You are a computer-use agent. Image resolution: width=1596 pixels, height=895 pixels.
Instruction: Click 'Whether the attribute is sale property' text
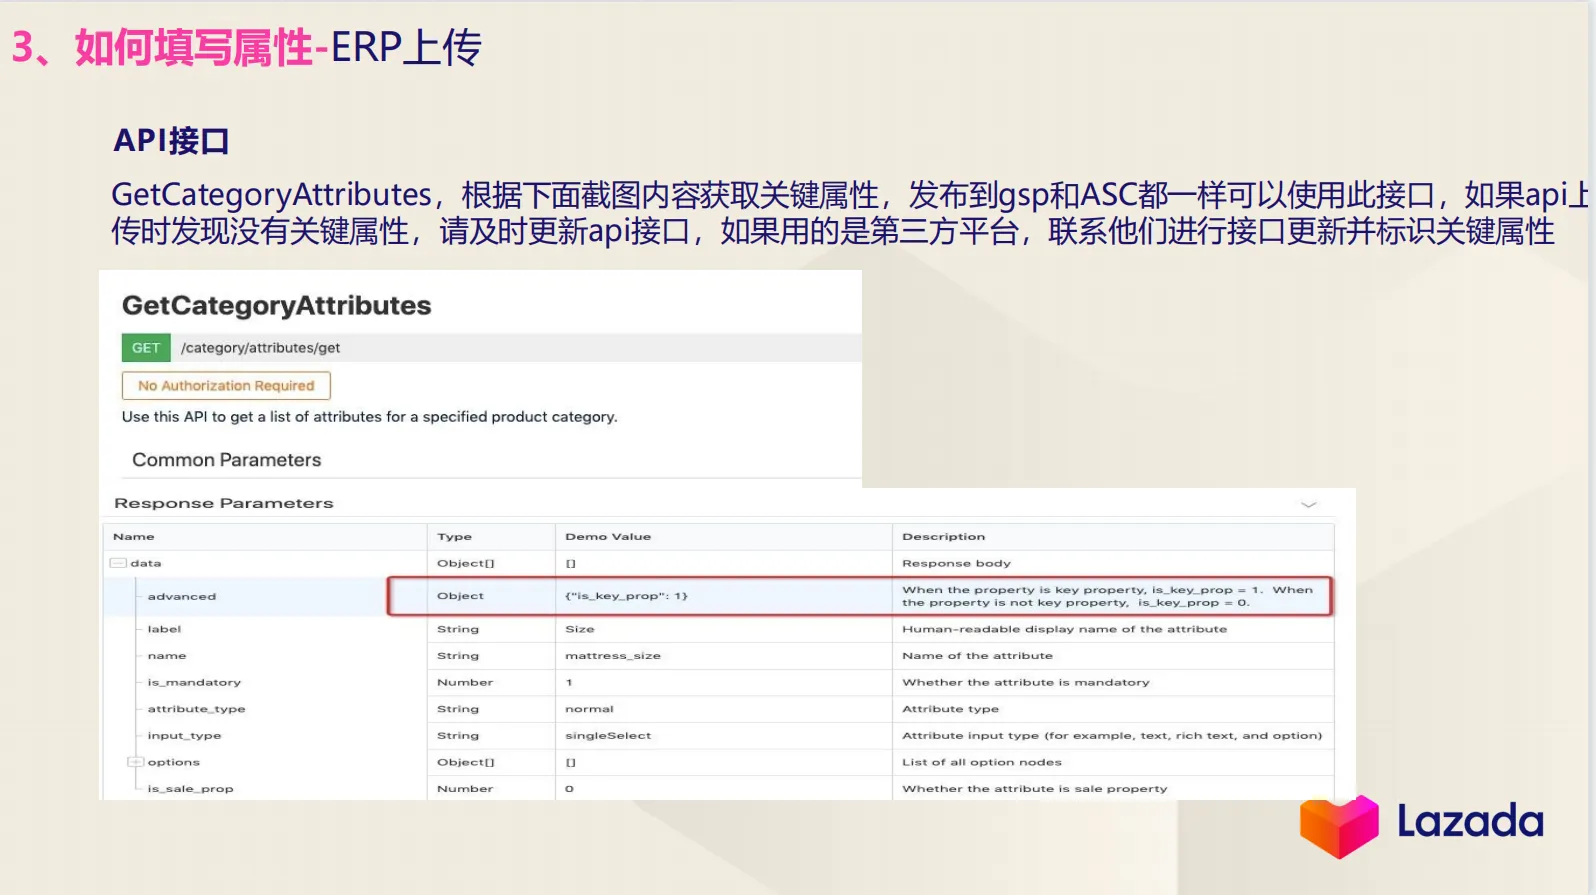1035,789
